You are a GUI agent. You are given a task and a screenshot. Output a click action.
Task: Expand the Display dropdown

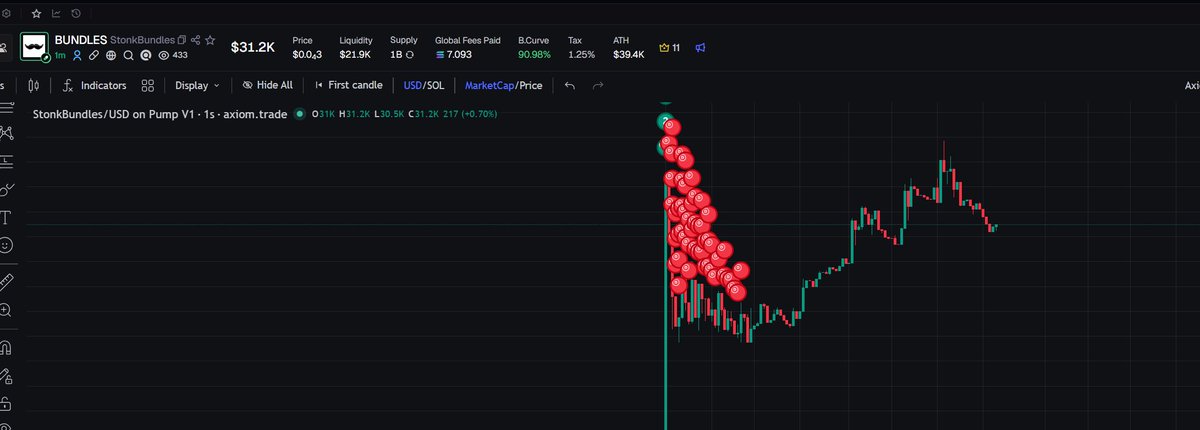tap(197, 85)
